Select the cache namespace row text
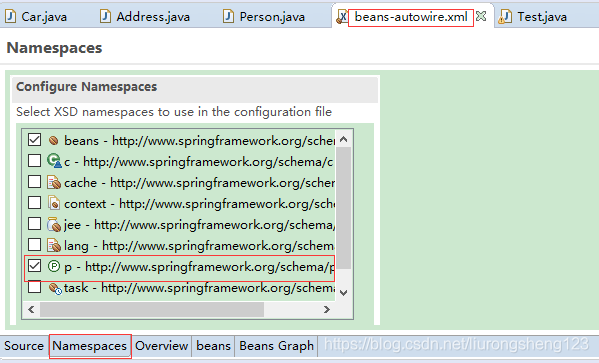This screenshot has height=363, width=599. tap(199, 183)
